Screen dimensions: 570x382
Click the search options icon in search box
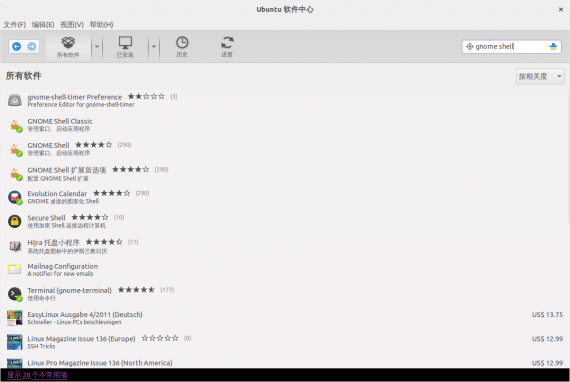pyautogui.click(x=470, y=47)
